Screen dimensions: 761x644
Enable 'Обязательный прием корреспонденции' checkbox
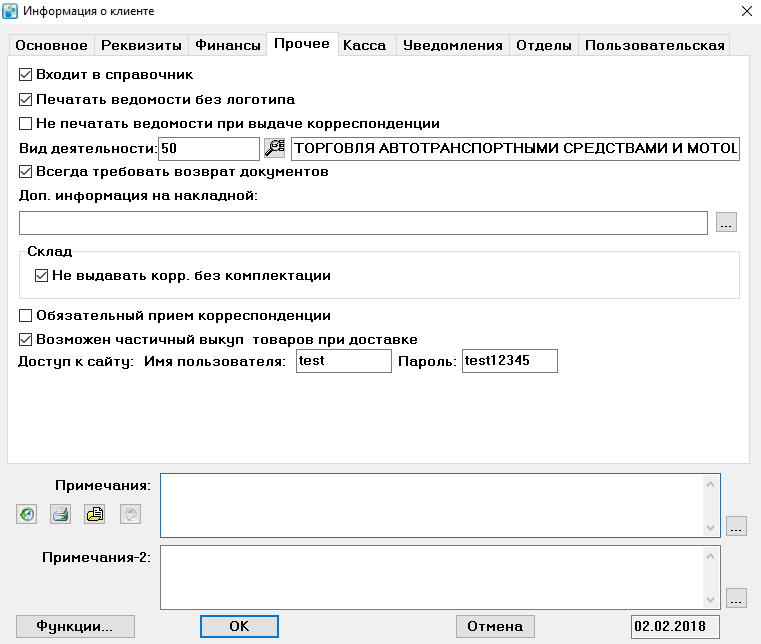pos(25,315)
